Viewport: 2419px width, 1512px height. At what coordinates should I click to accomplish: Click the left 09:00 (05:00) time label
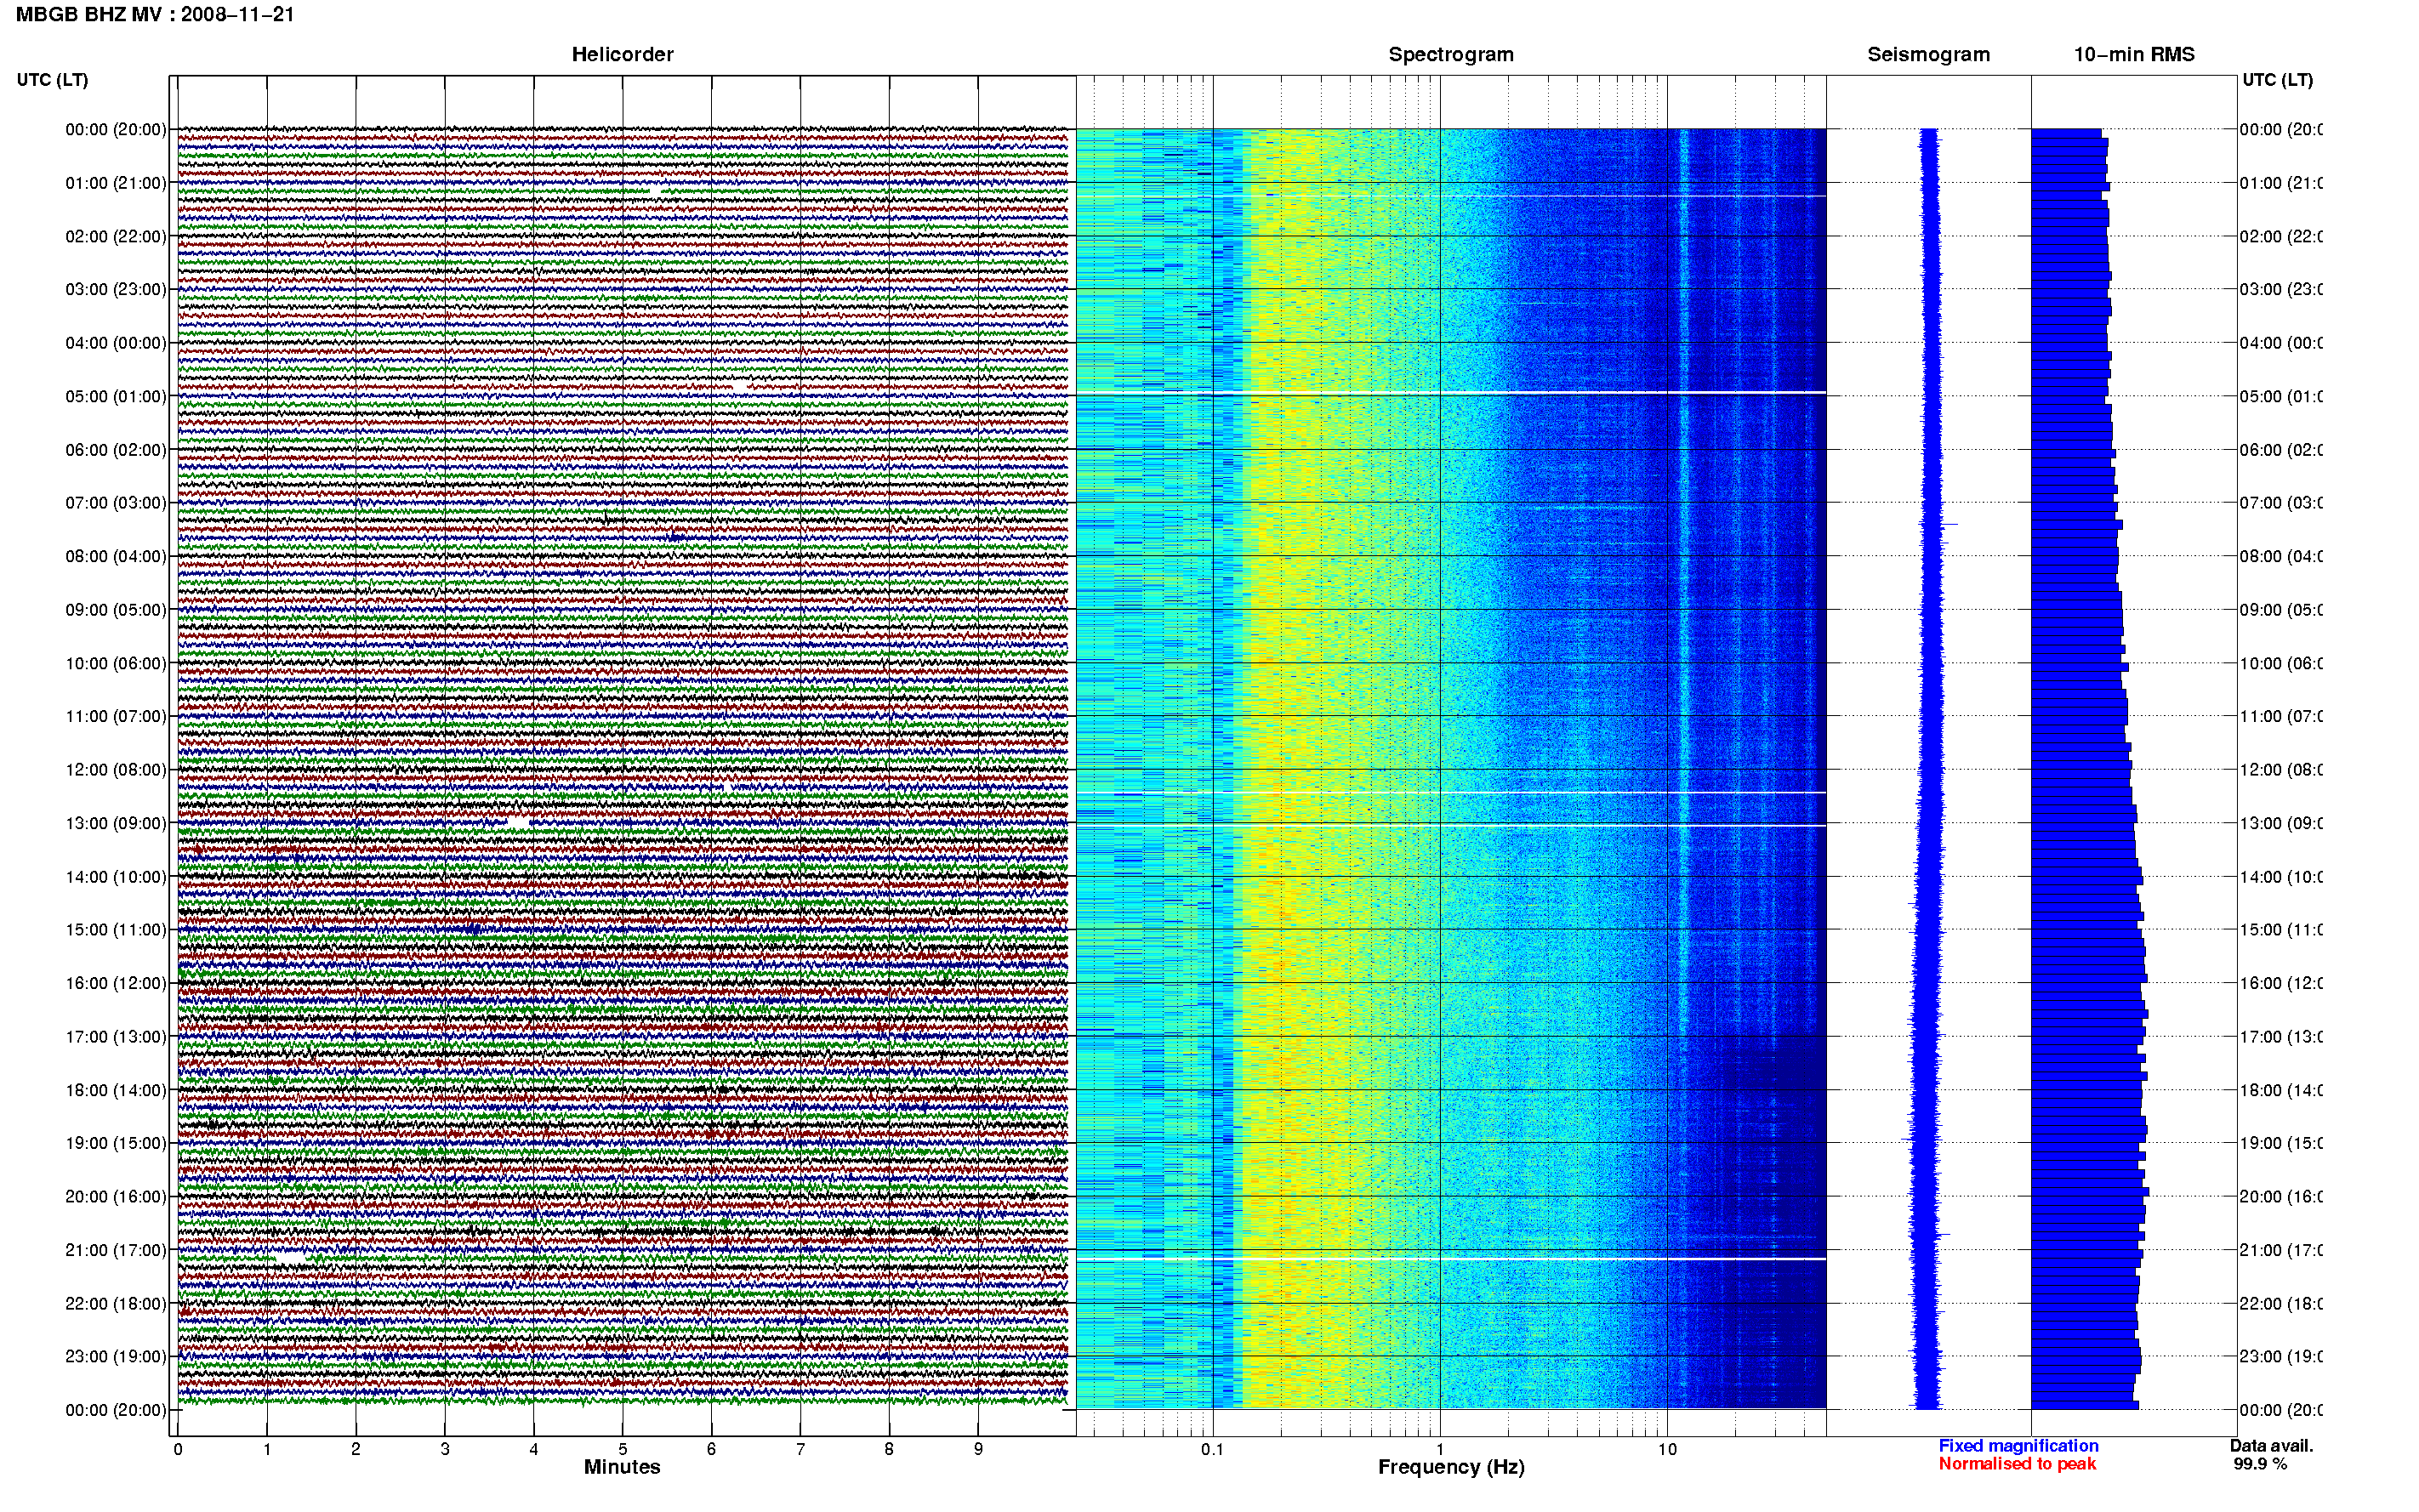(116, 610)
